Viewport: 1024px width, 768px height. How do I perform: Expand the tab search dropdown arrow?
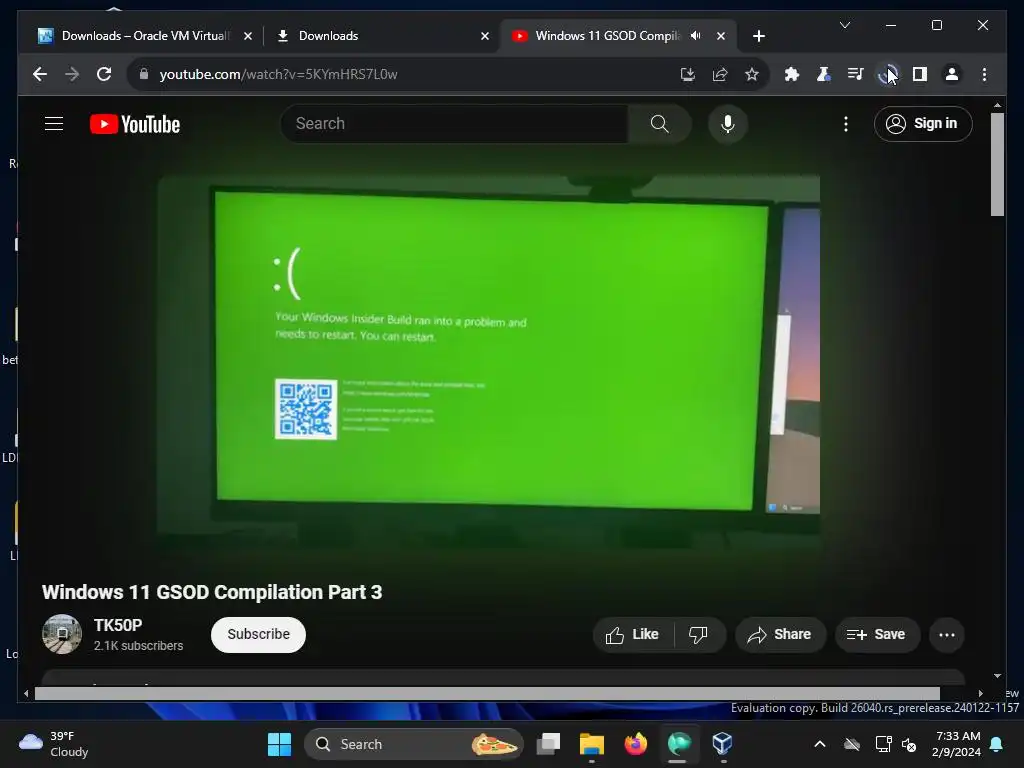(844, 25)
